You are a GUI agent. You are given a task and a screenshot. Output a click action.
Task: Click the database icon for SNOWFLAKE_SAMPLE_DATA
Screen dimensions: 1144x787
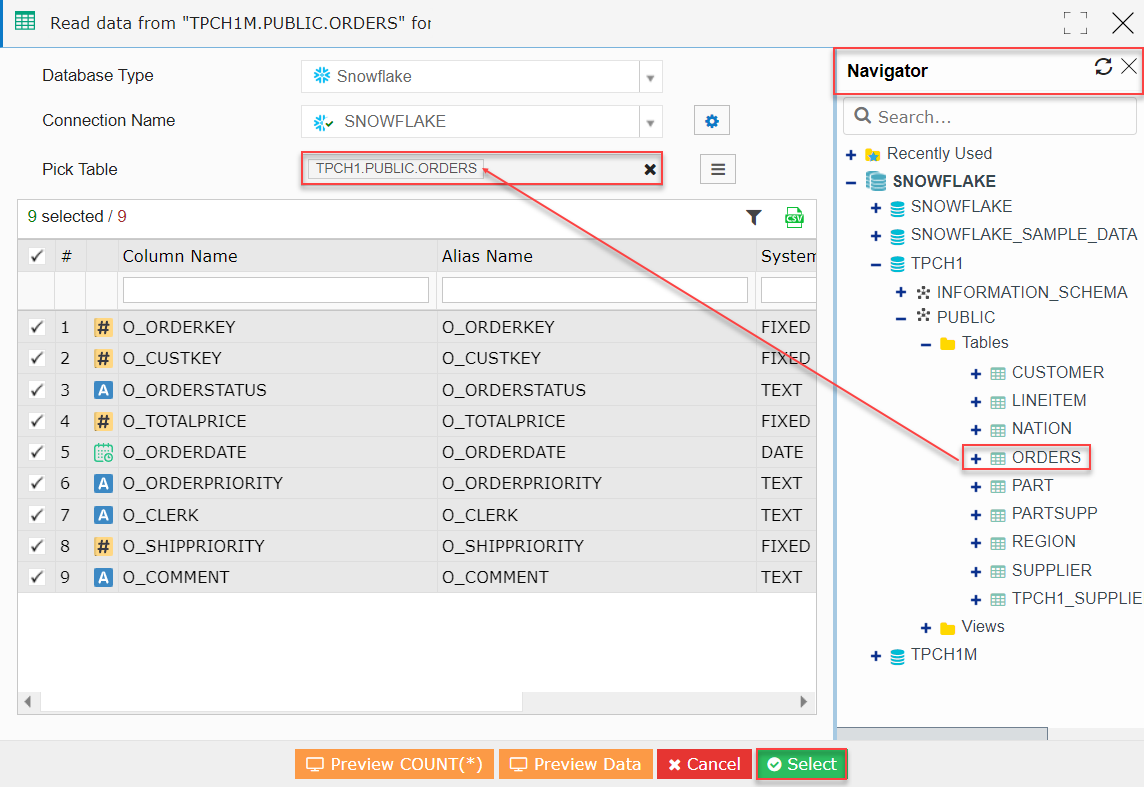(897, 236)
